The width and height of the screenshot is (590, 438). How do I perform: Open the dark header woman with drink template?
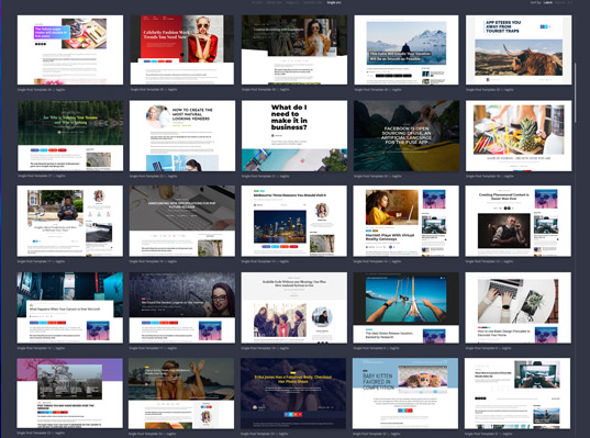[294, 50]
